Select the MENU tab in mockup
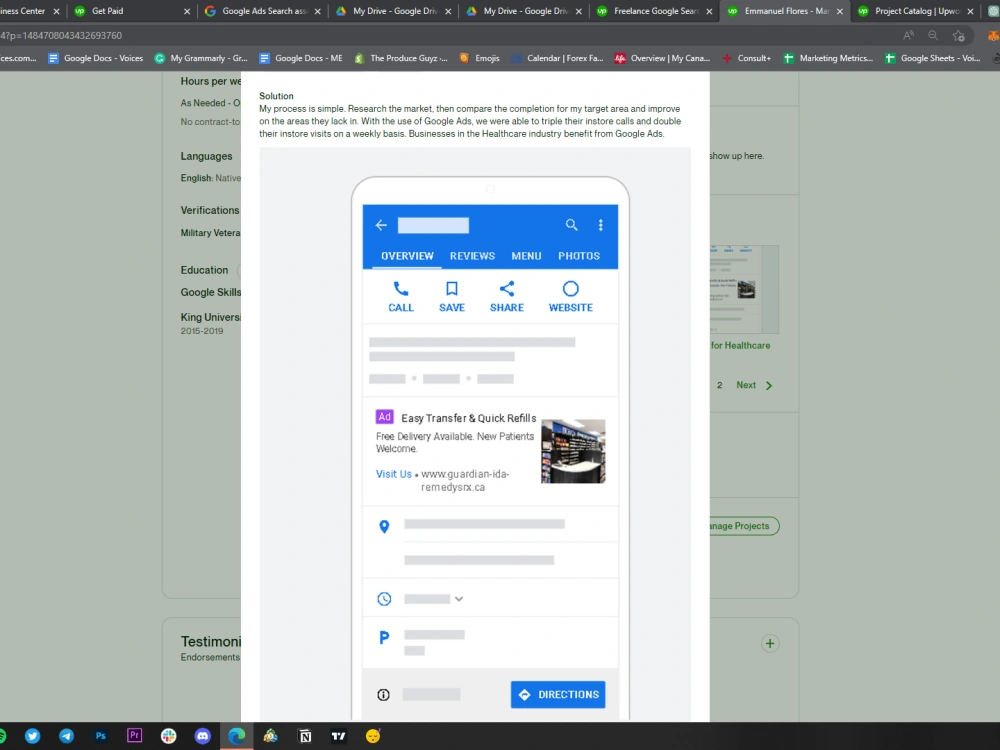The height and width of the screenshot is (750, 1000). pyautogui.click(x=526, y=256)
